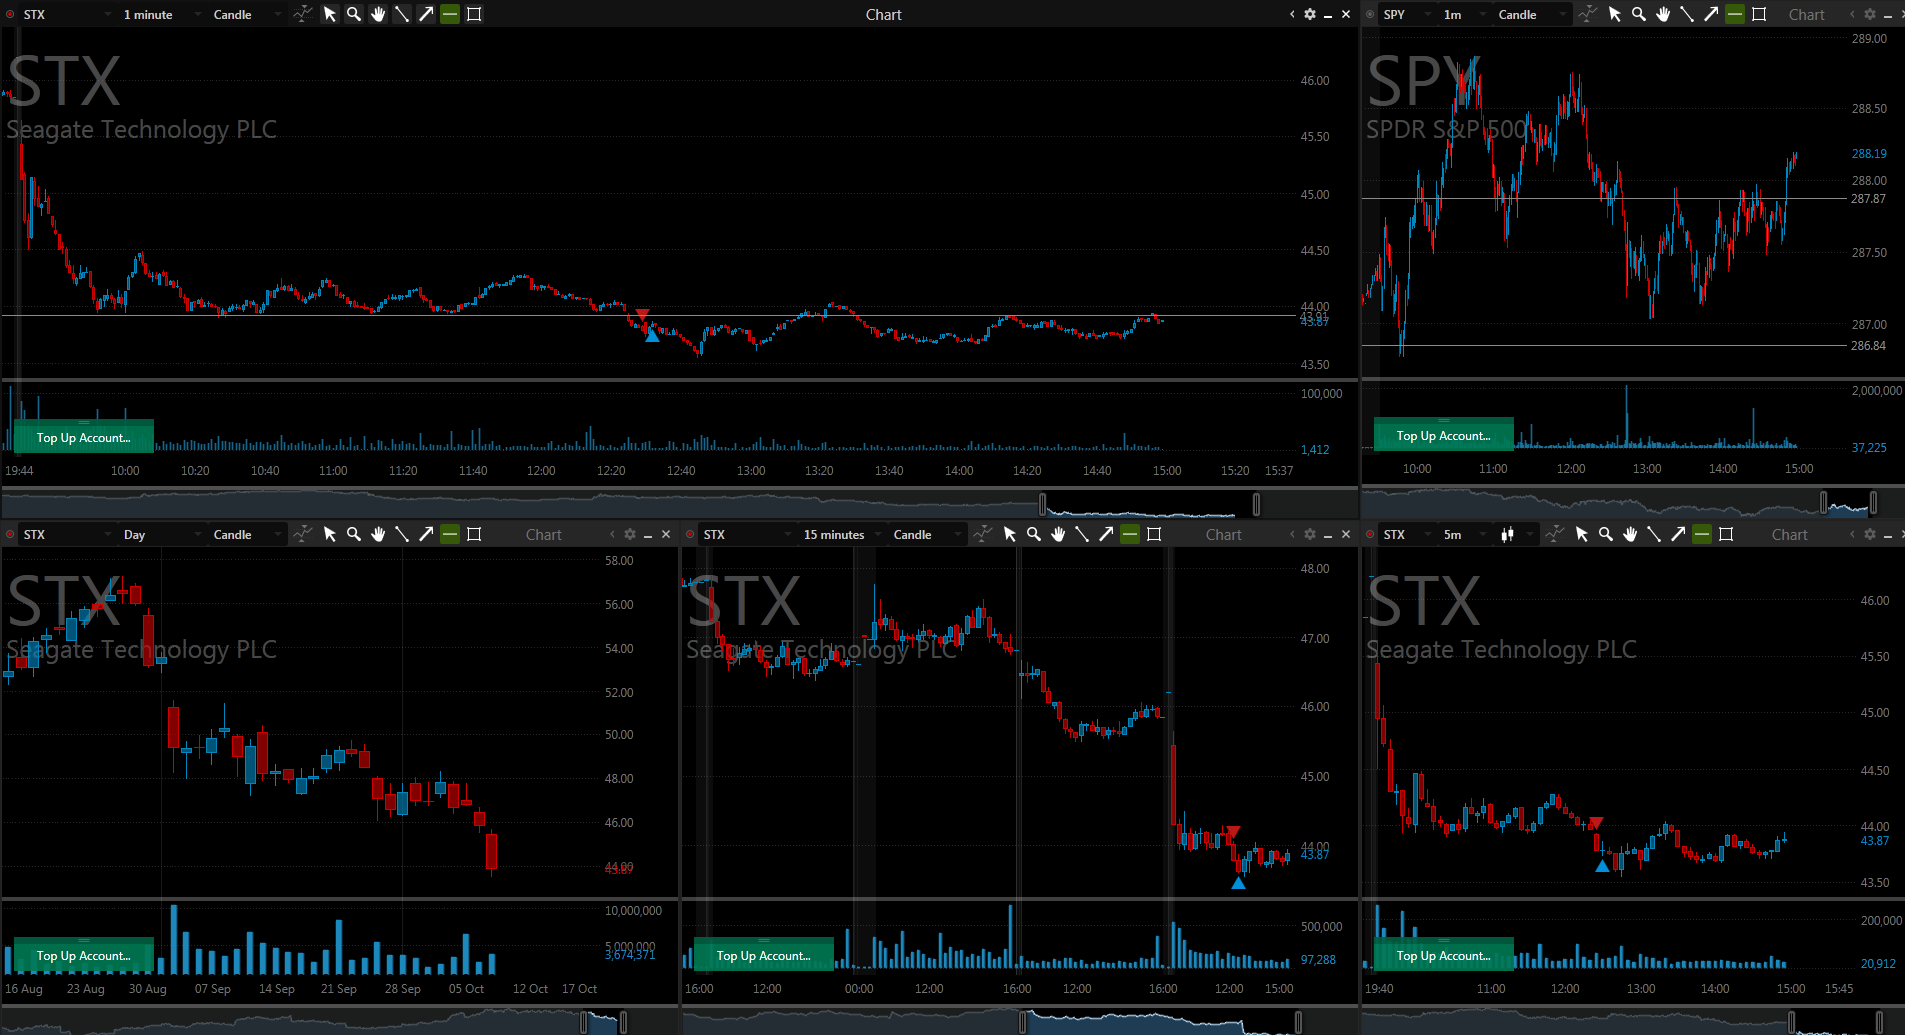Viewport: 1905px width, 1035px height.
Task: Select pointer tool in SPY chart toolbar
Action: (x=1615, y=14)
